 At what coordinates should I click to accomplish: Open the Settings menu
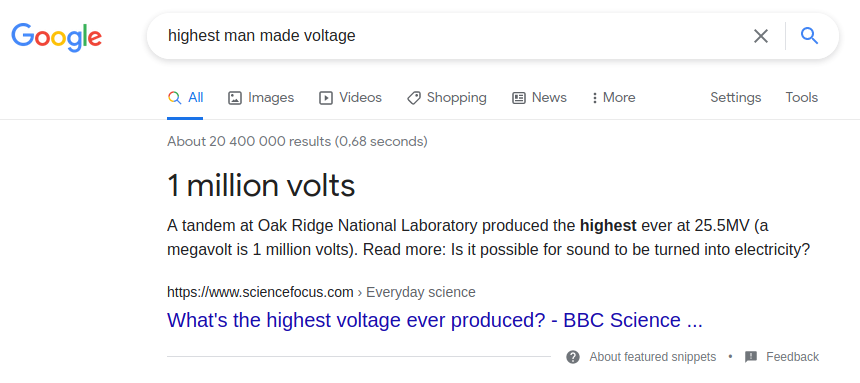tap(735, 98)
